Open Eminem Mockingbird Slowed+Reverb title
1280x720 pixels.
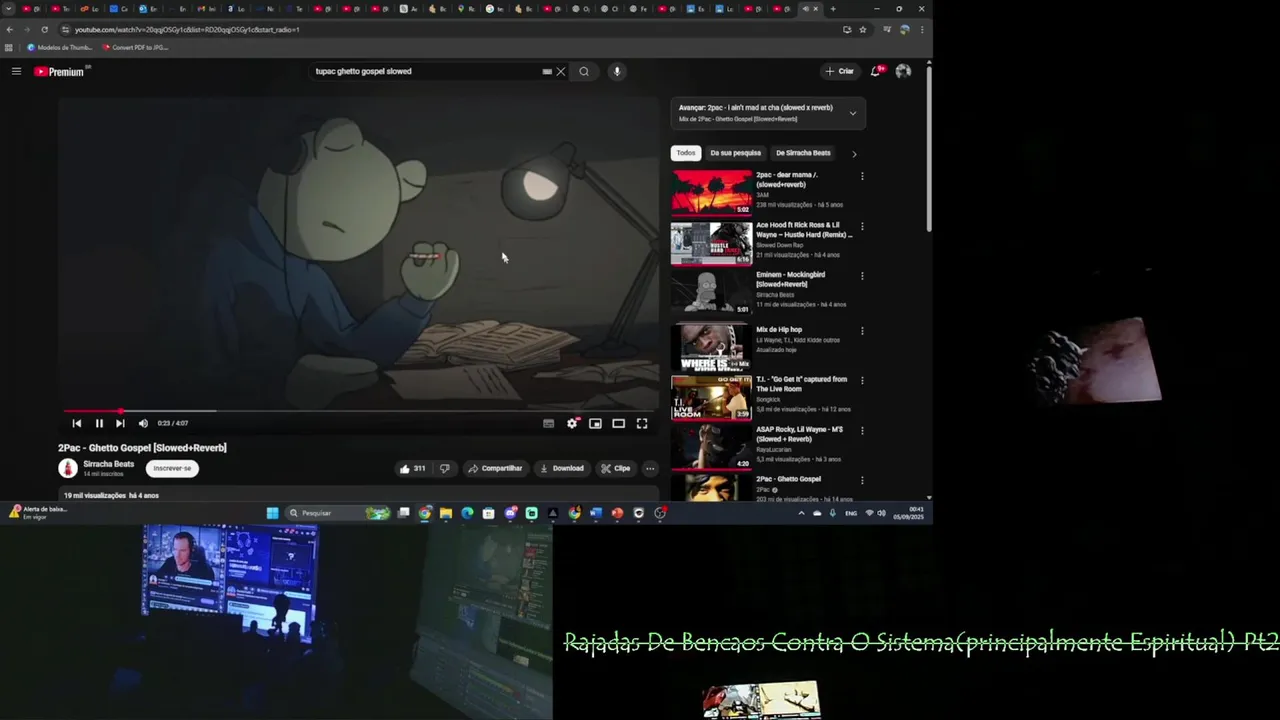click(x=790, y=279)
